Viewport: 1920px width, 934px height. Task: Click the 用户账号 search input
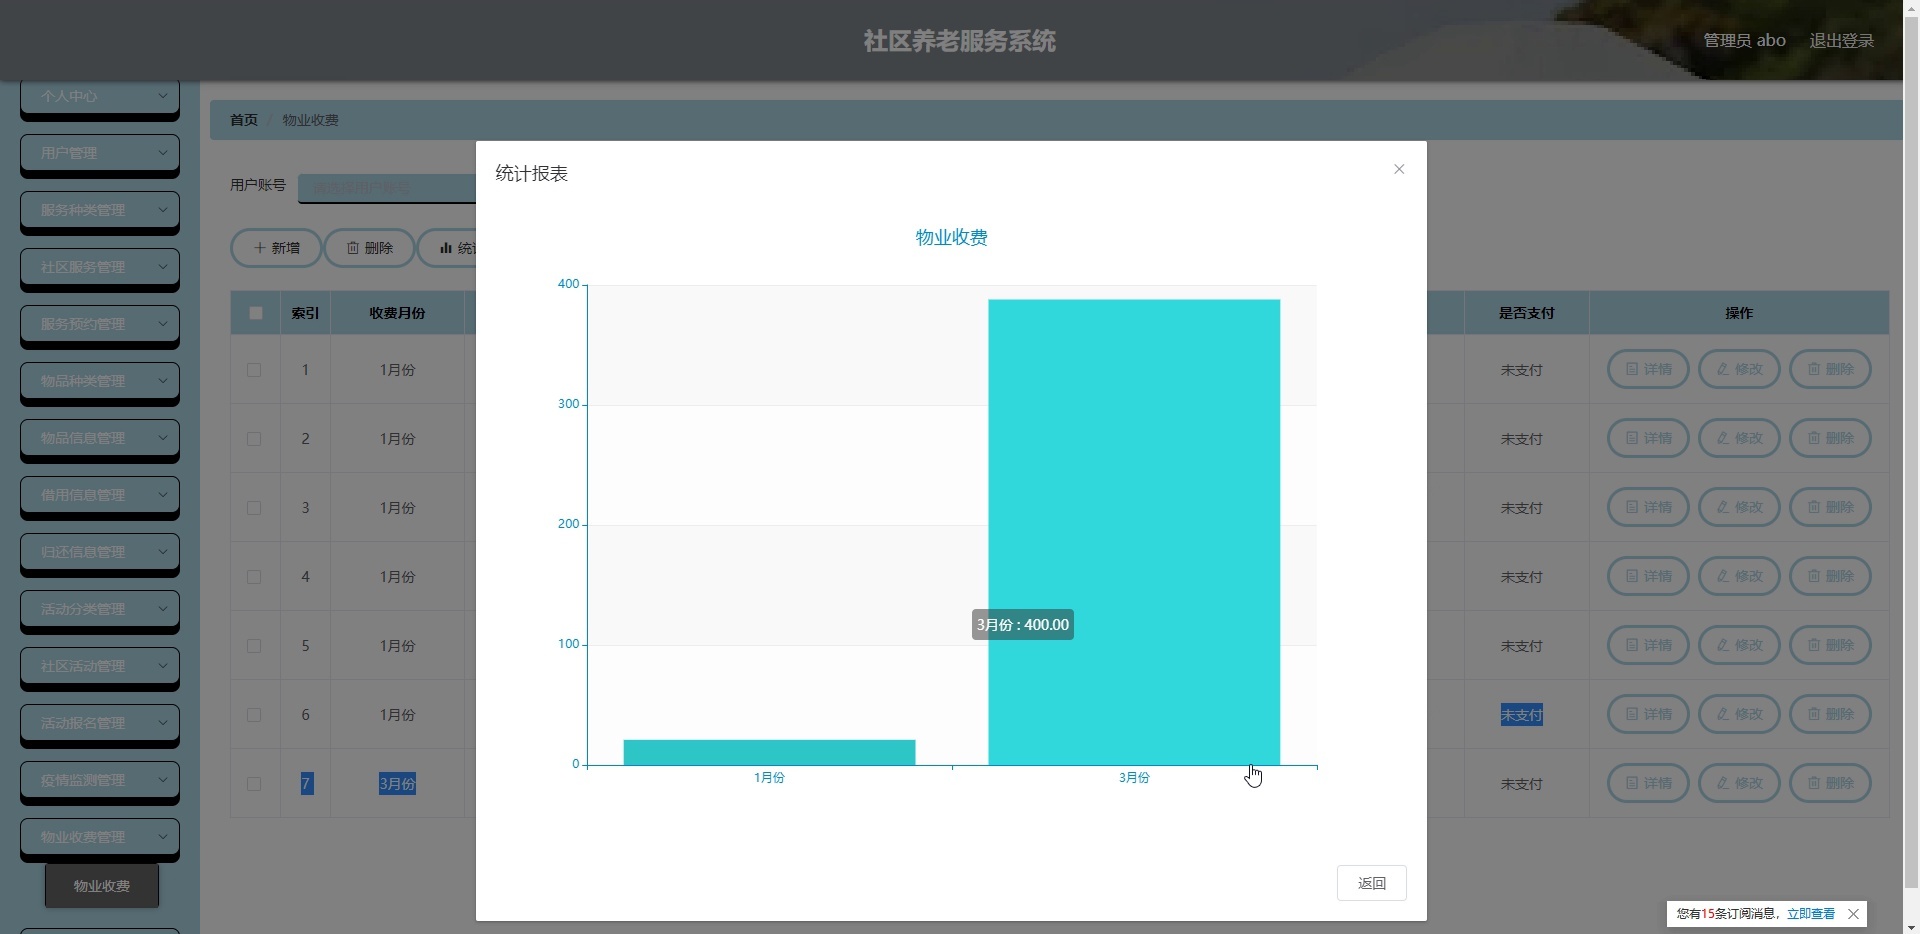click(387, 187)
